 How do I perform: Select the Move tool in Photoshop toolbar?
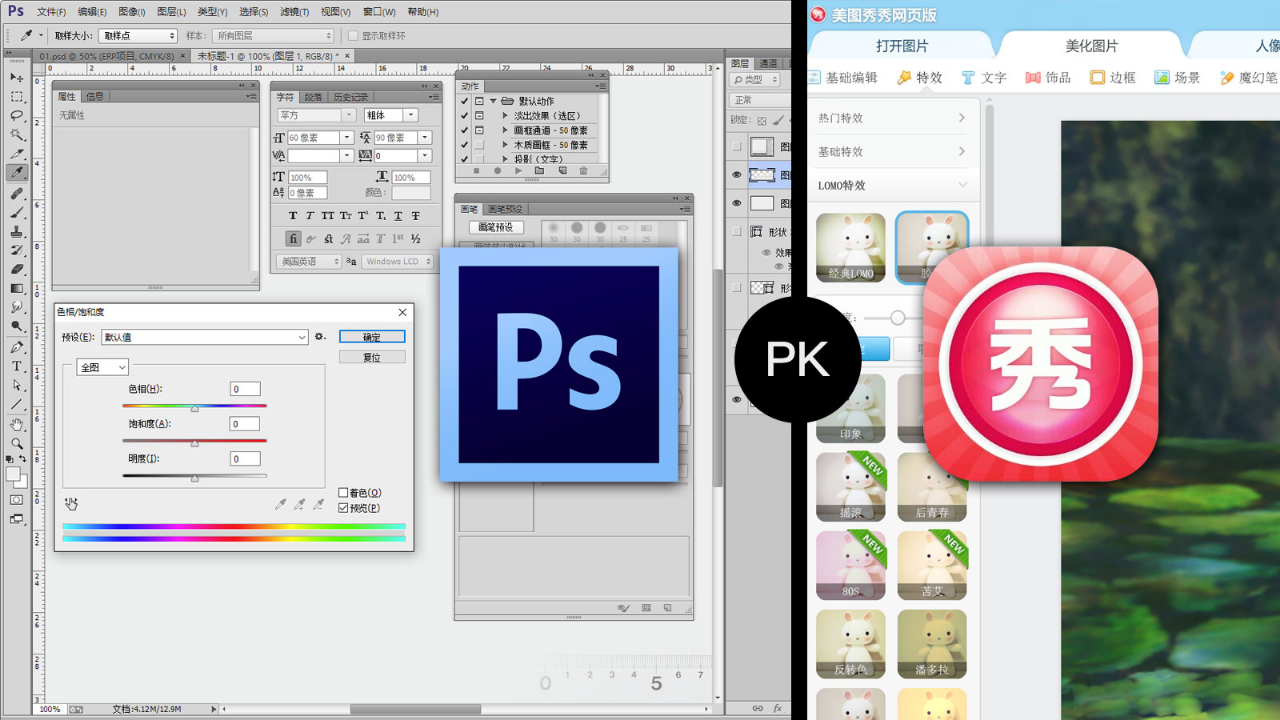(x=17, y=77)
